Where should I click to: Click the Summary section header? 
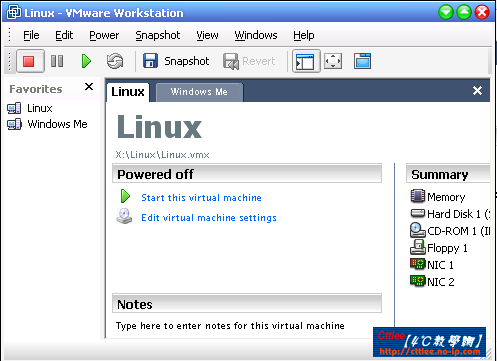pyautogui.click(x=448, y=174)
